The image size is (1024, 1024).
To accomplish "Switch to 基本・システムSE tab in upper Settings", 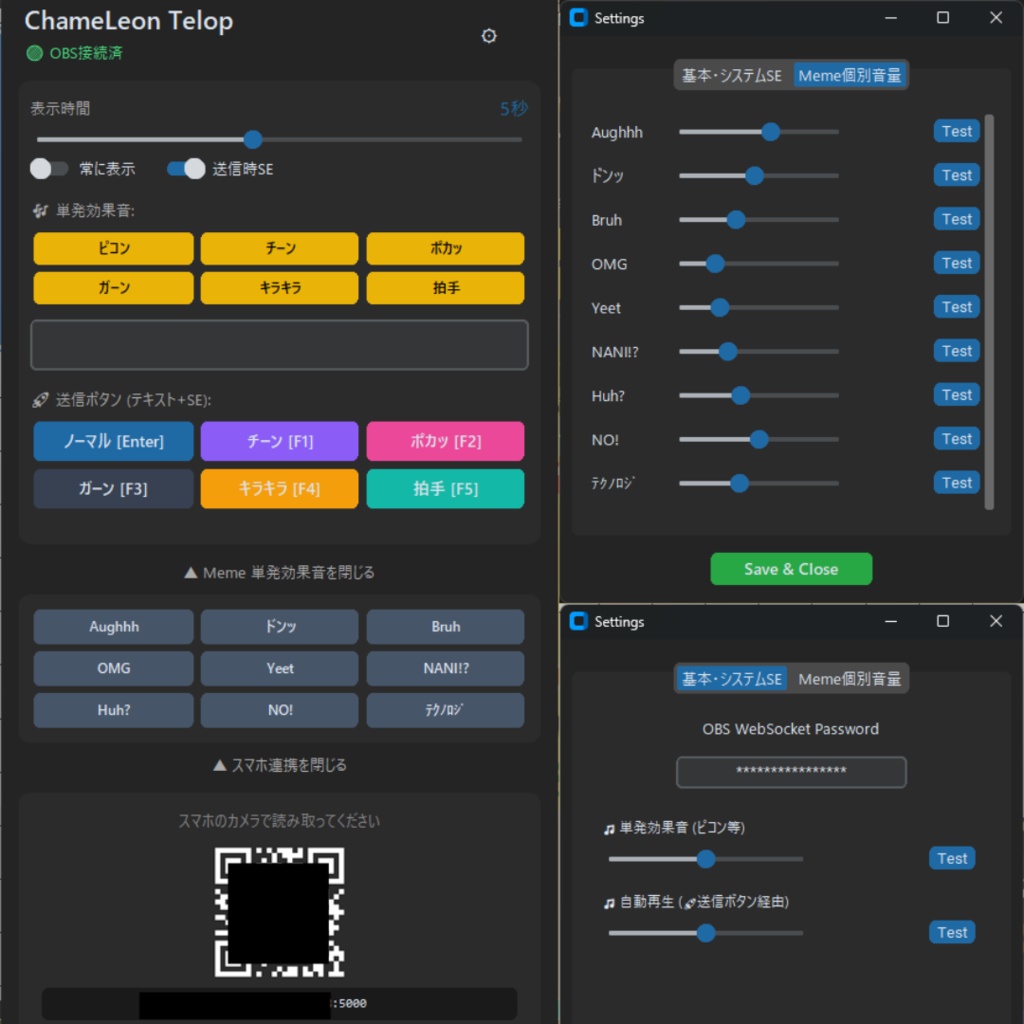I will [731, 76].
